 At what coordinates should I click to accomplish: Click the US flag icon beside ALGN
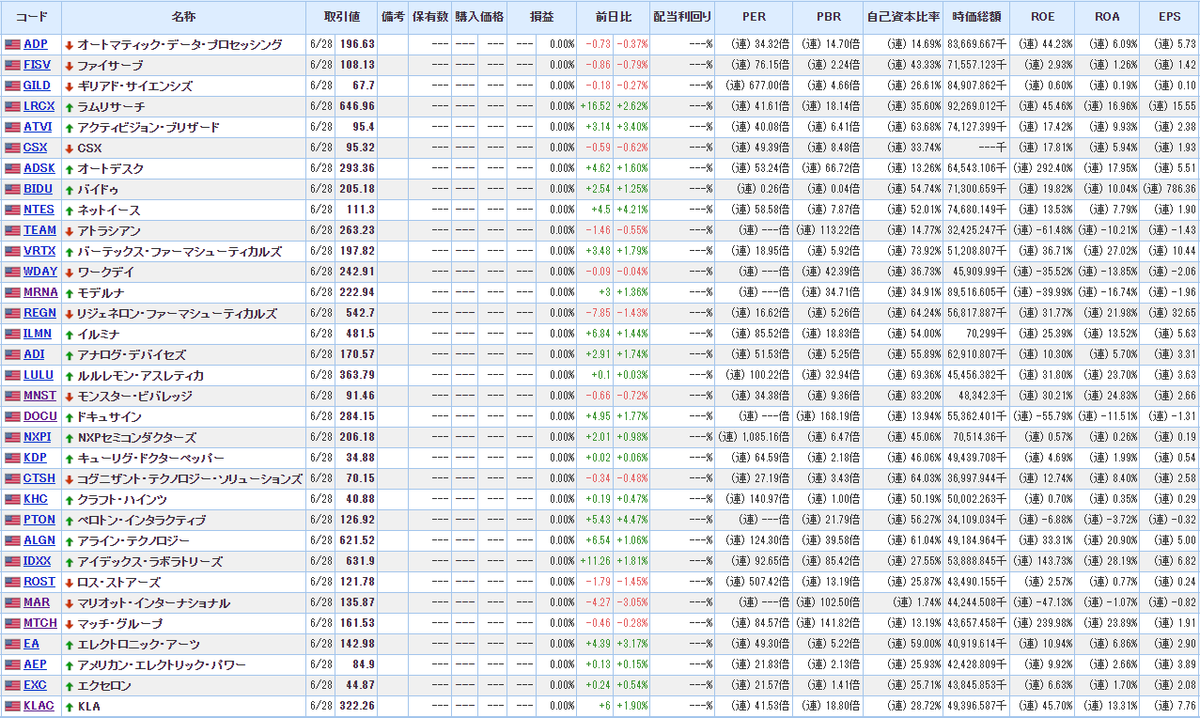point(12,541)
